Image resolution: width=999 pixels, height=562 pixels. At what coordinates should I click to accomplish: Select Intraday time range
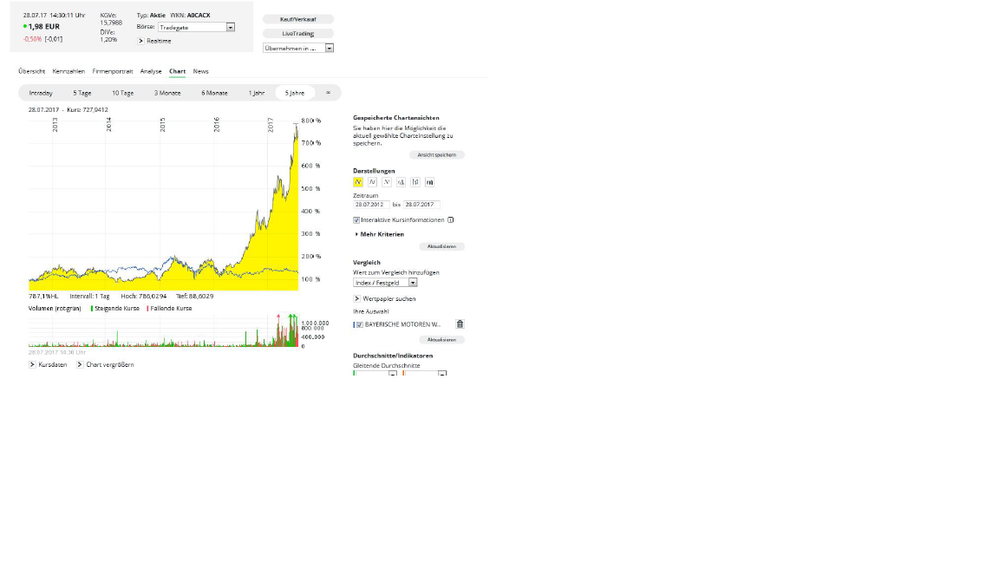[41, 93]
